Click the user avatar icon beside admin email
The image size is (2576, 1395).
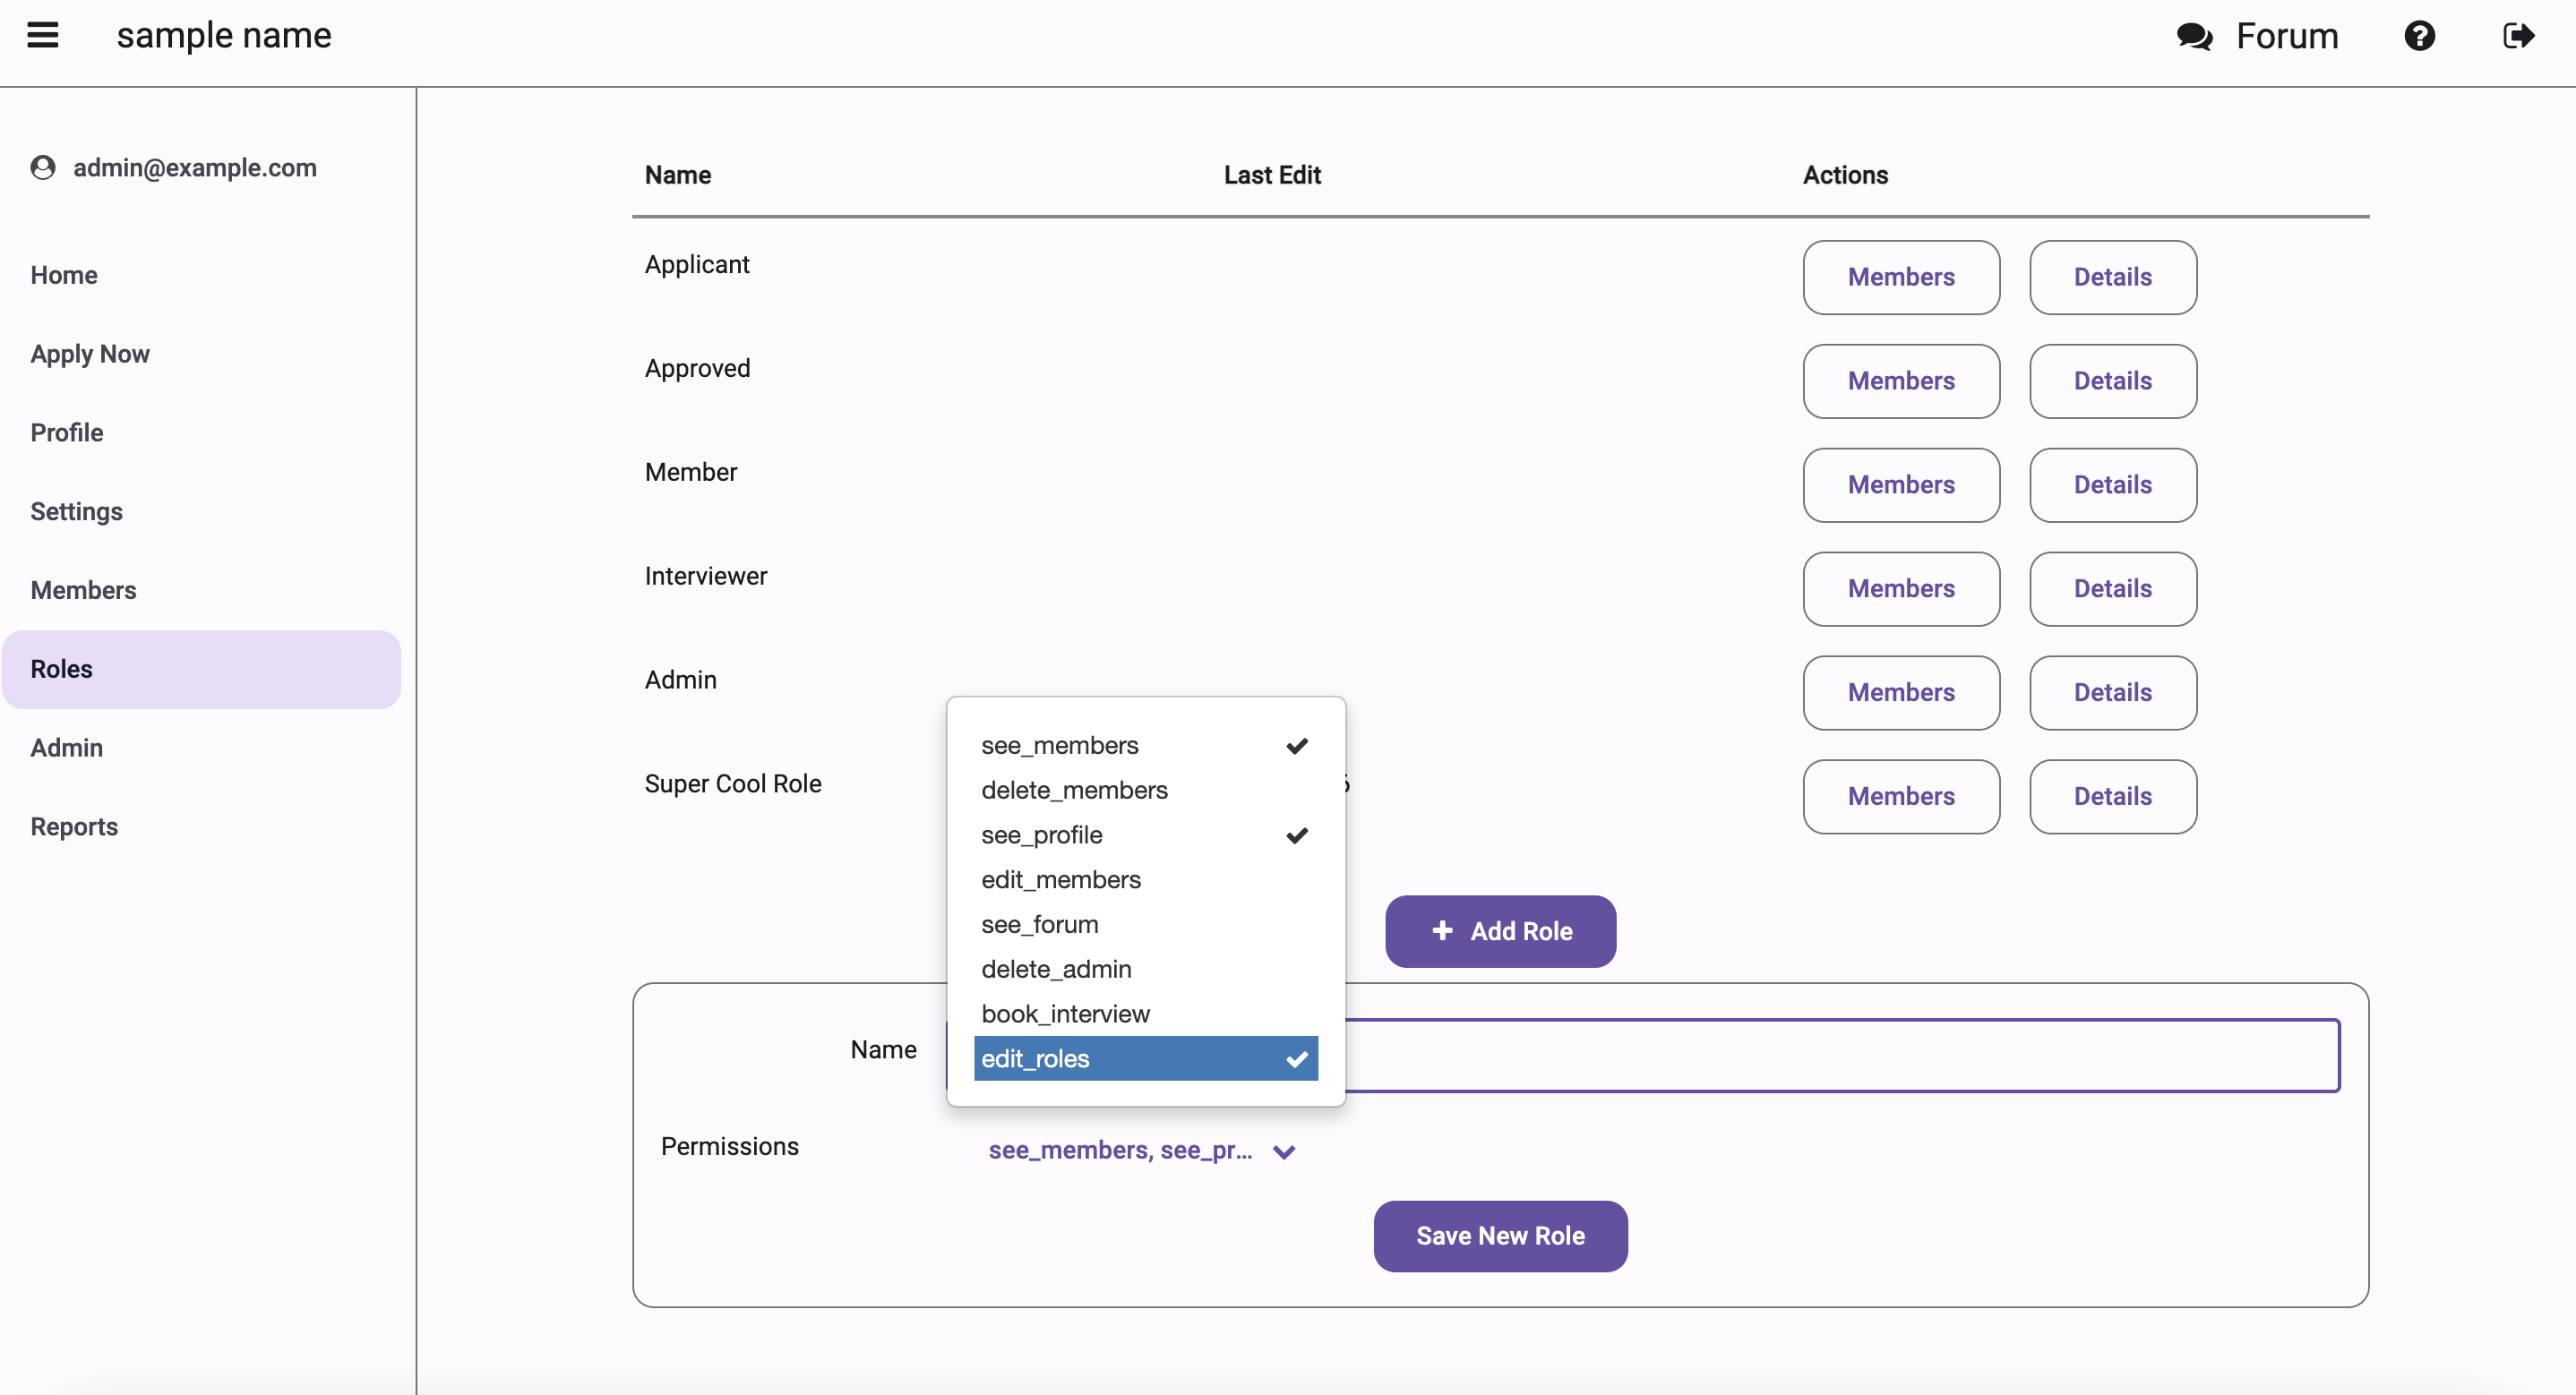(x=43, y=167)
